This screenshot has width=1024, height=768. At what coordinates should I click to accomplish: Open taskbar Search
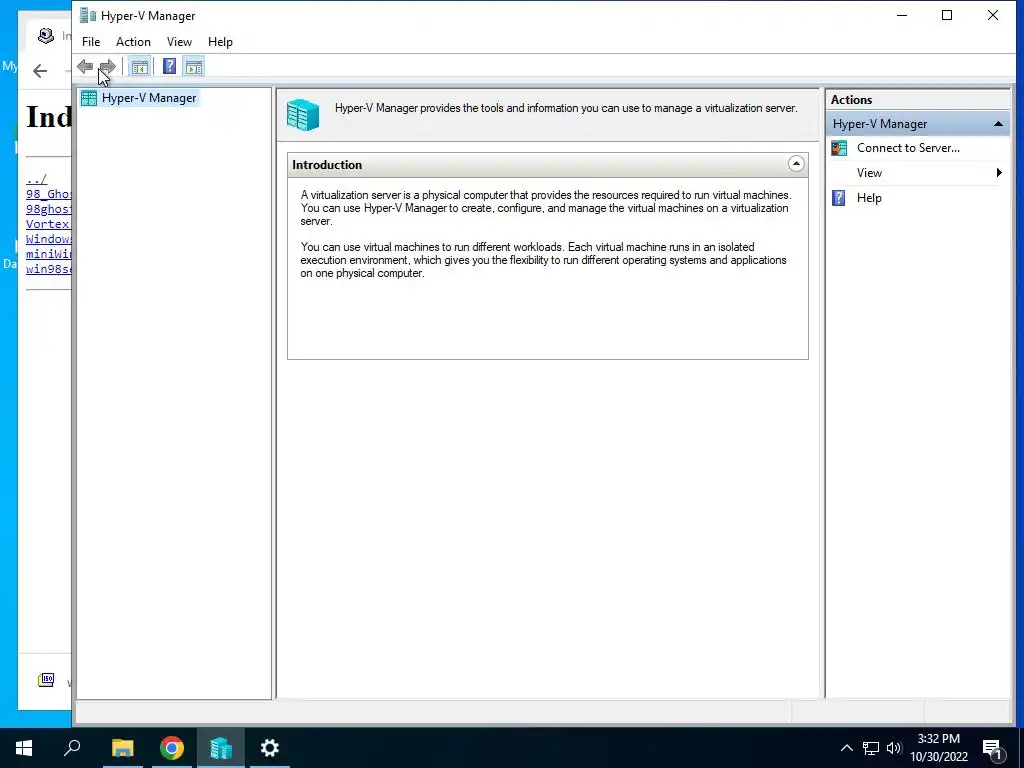(72, 748)
